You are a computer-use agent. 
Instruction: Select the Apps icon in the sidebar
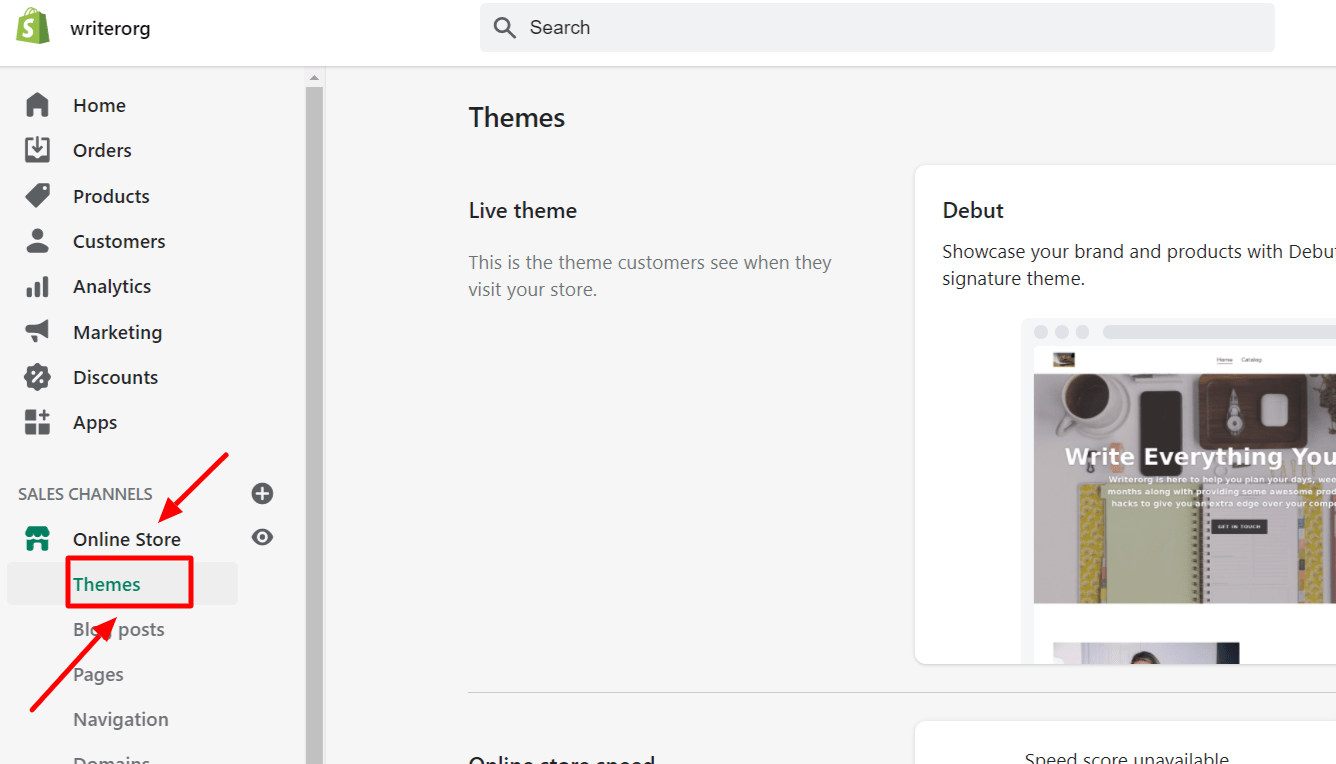(37, 421)
